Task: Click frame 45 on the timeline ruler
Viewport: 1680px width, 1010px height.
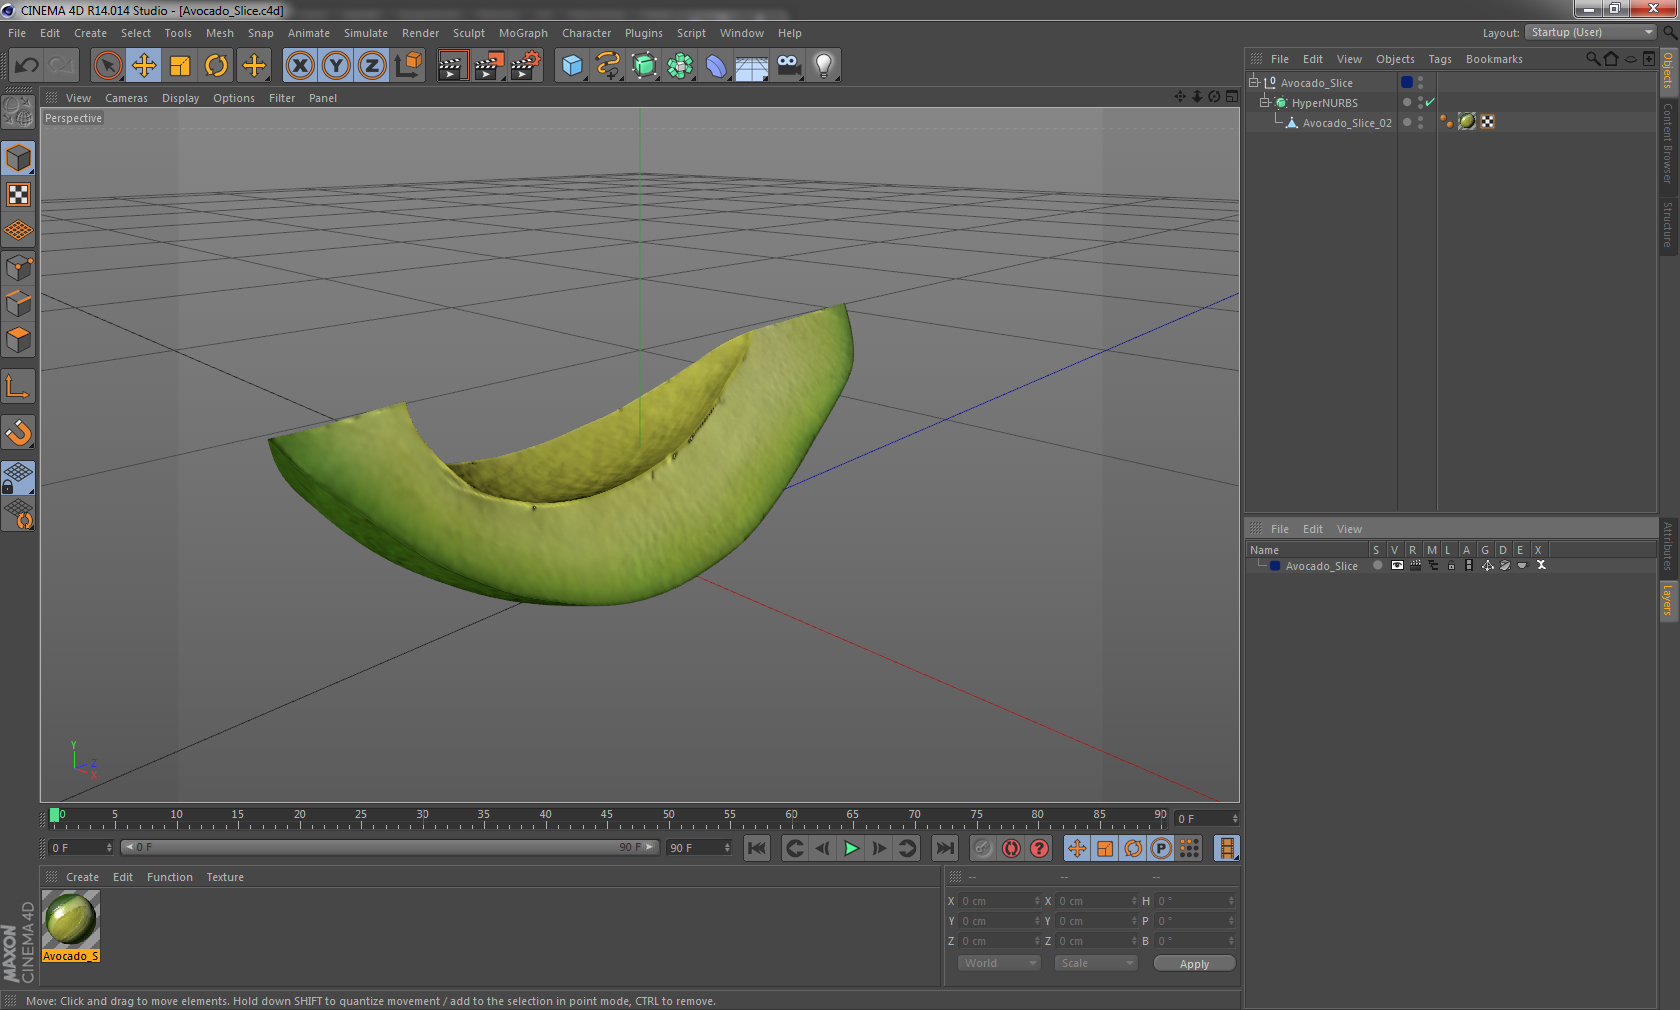Action: [x=606, y=815]
